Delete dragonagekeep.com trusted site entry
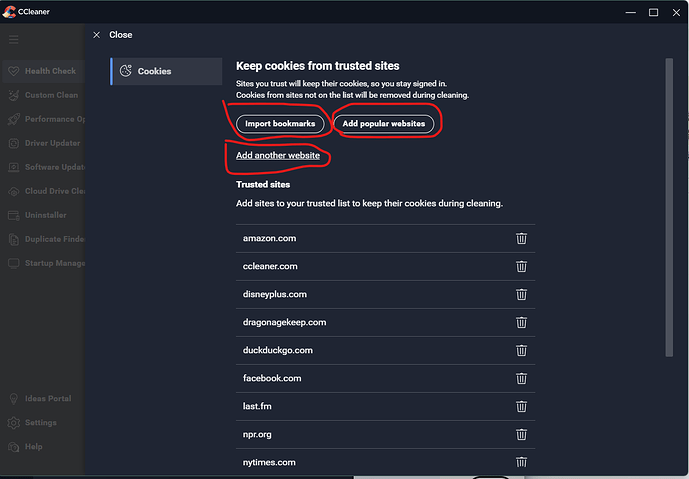 pos(521,323)
